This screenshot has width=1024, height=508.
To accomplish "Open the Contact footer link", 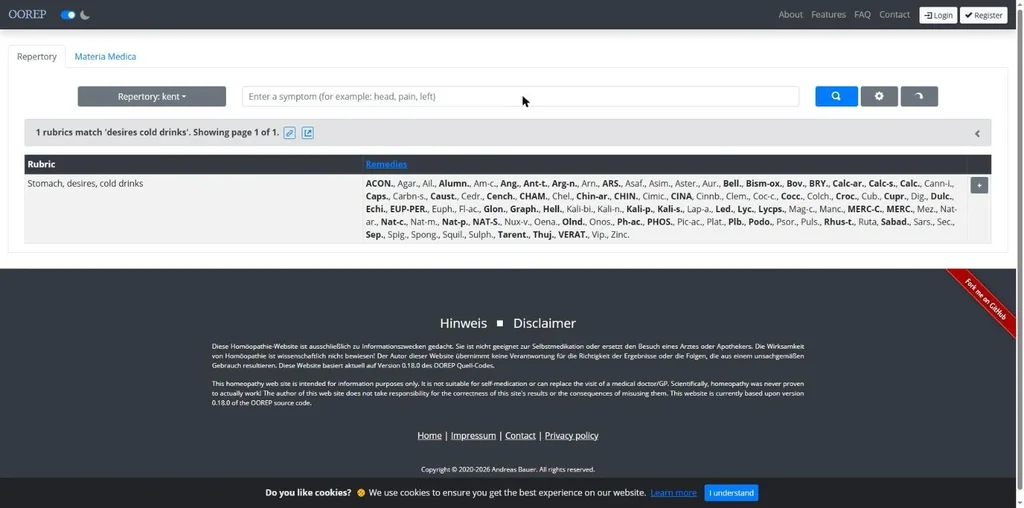I will [520, 436].
